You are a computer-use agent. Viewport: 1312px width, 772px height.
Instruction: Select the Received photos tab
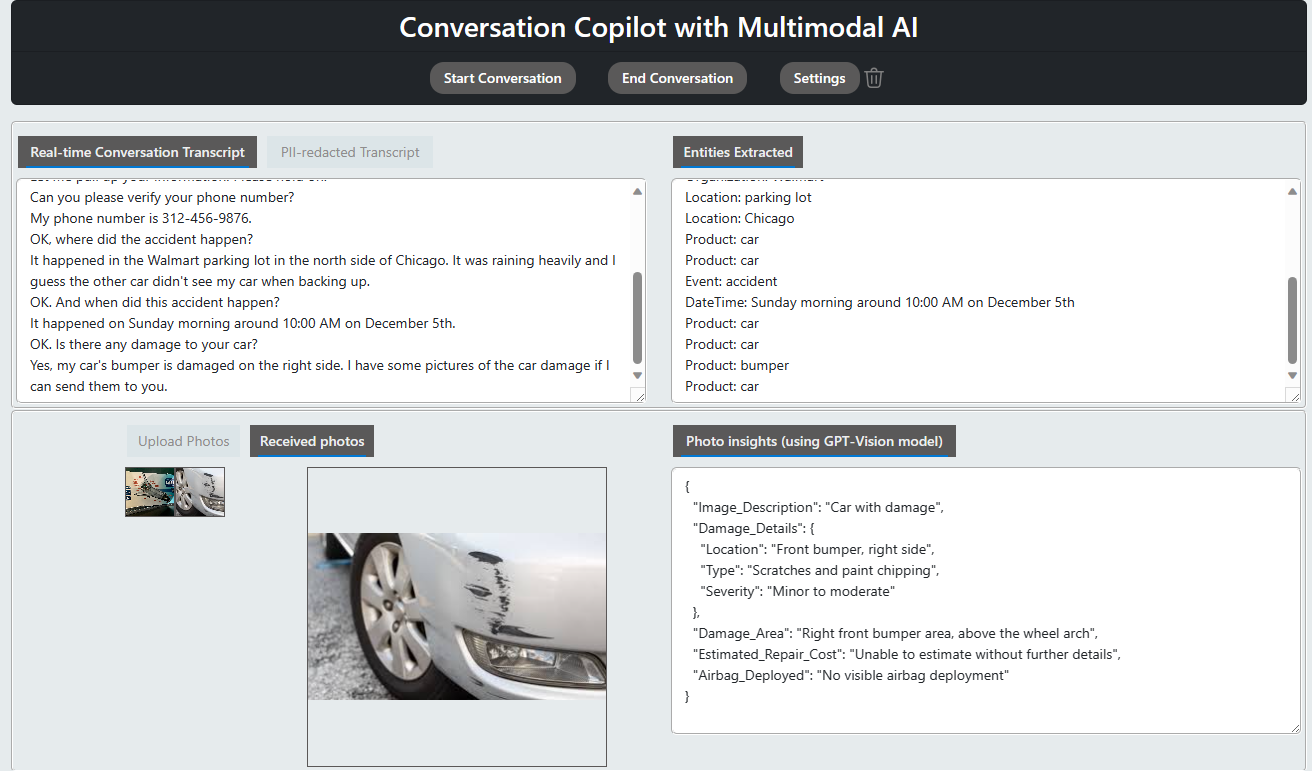tap(312, 441)
